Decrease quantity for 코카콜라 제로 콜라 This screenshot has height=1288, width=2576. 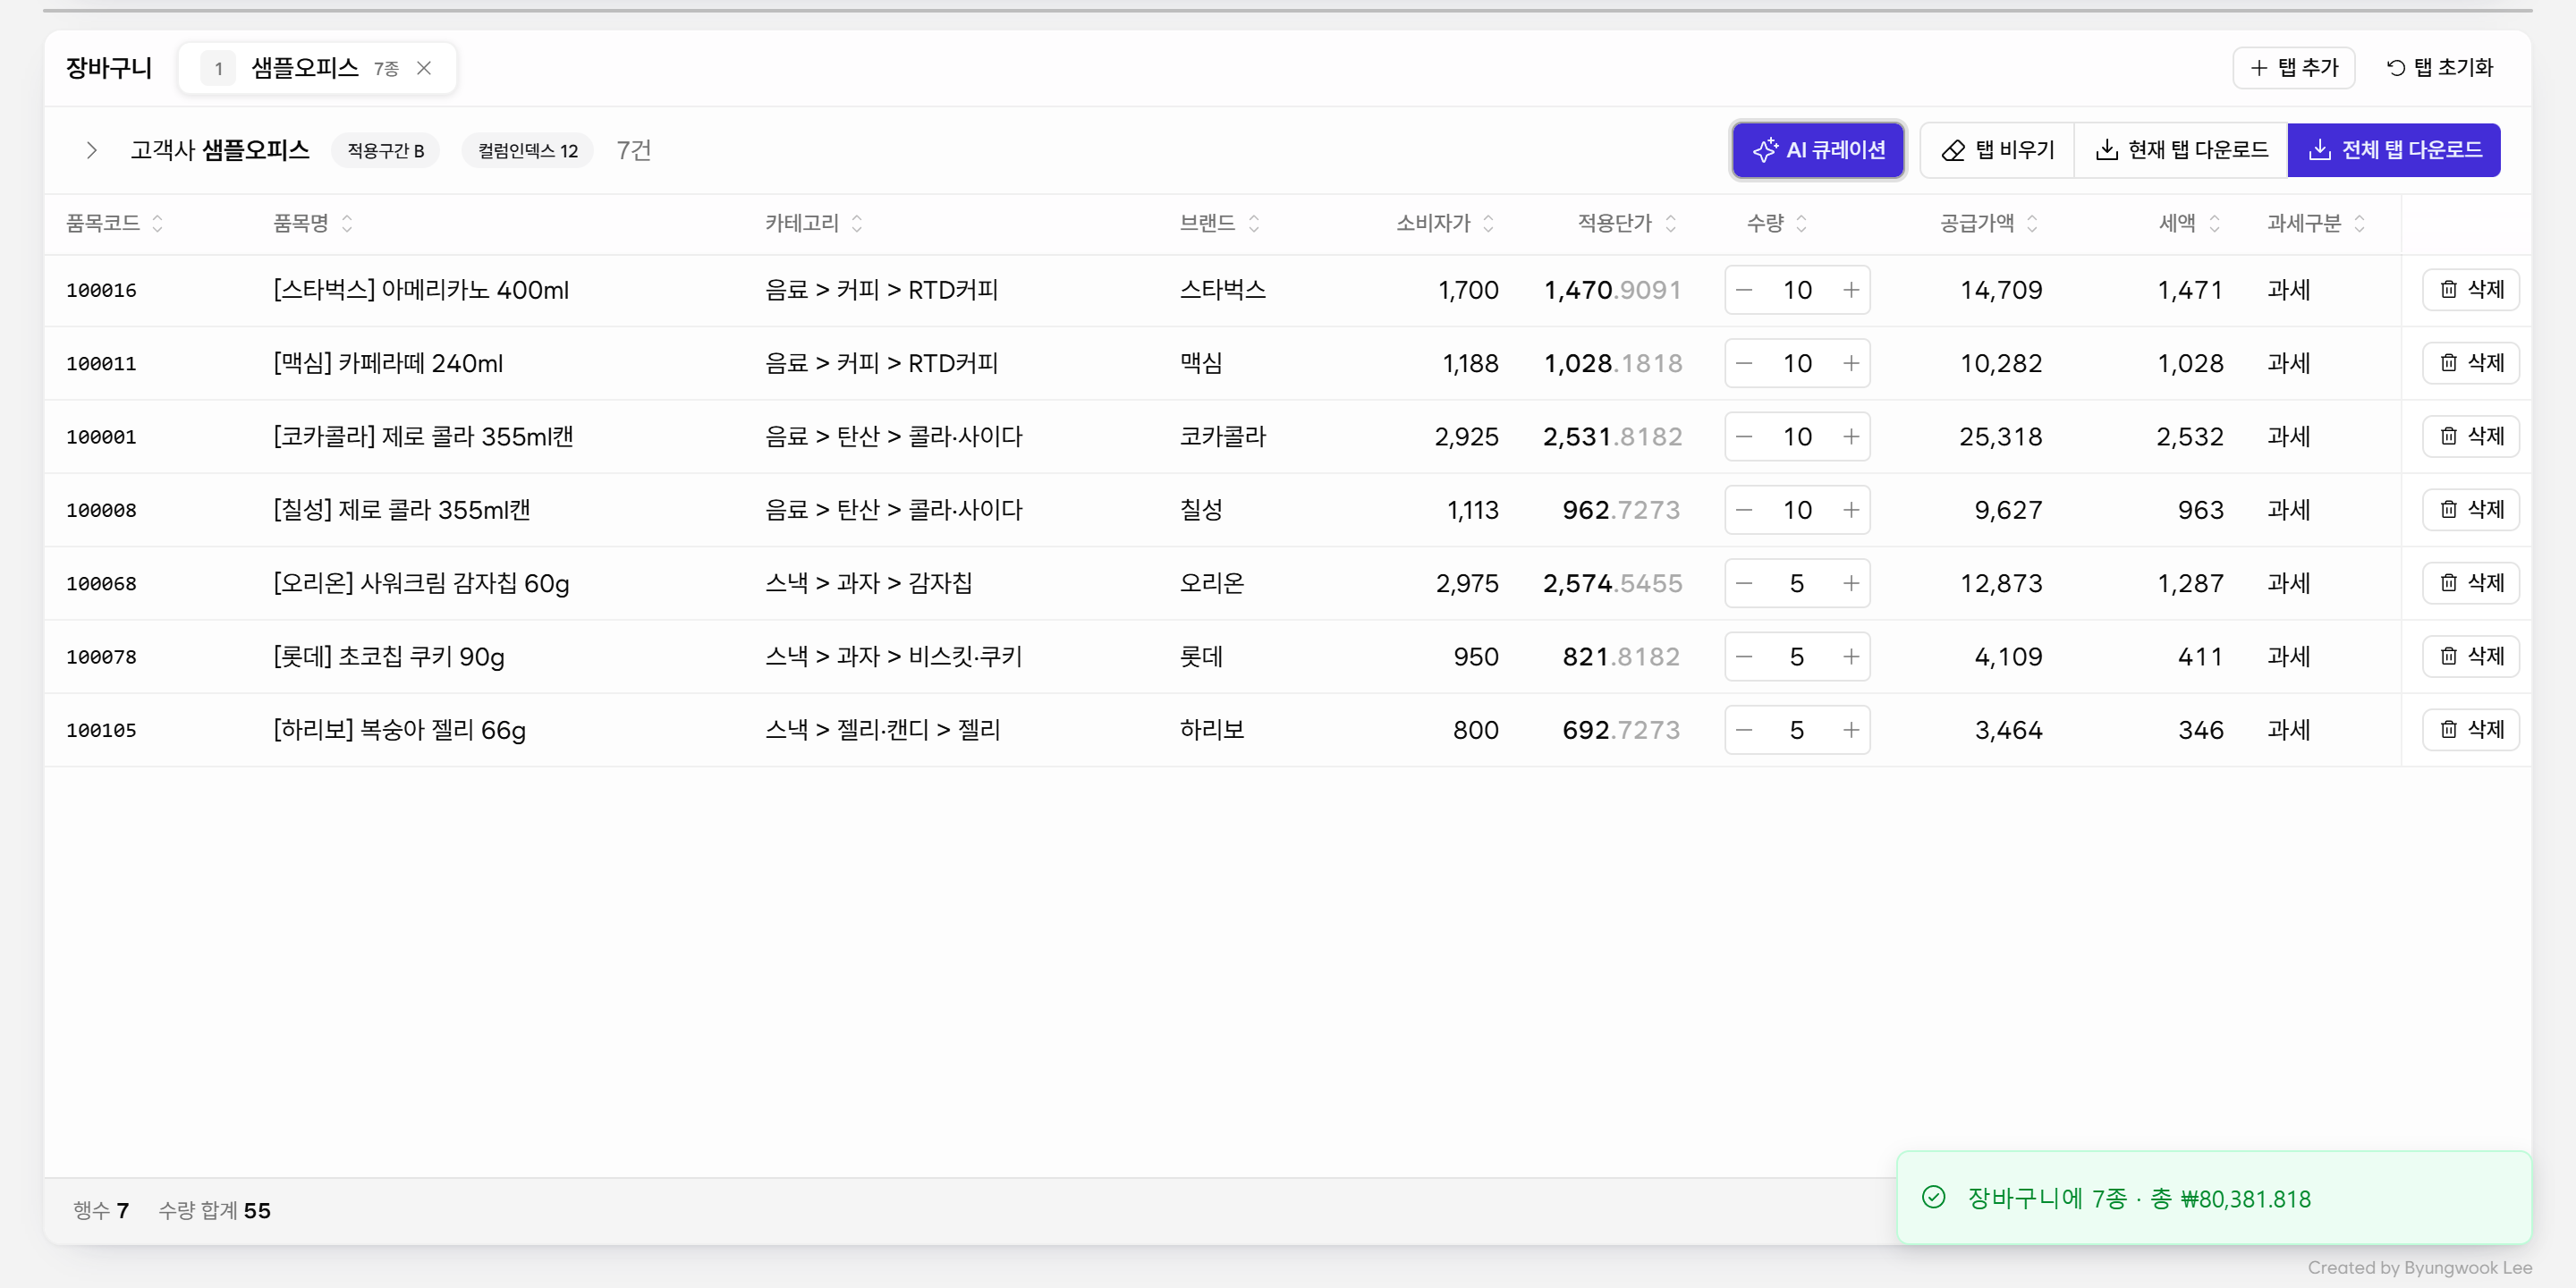pyautogui.click(x=1744, y=437)
